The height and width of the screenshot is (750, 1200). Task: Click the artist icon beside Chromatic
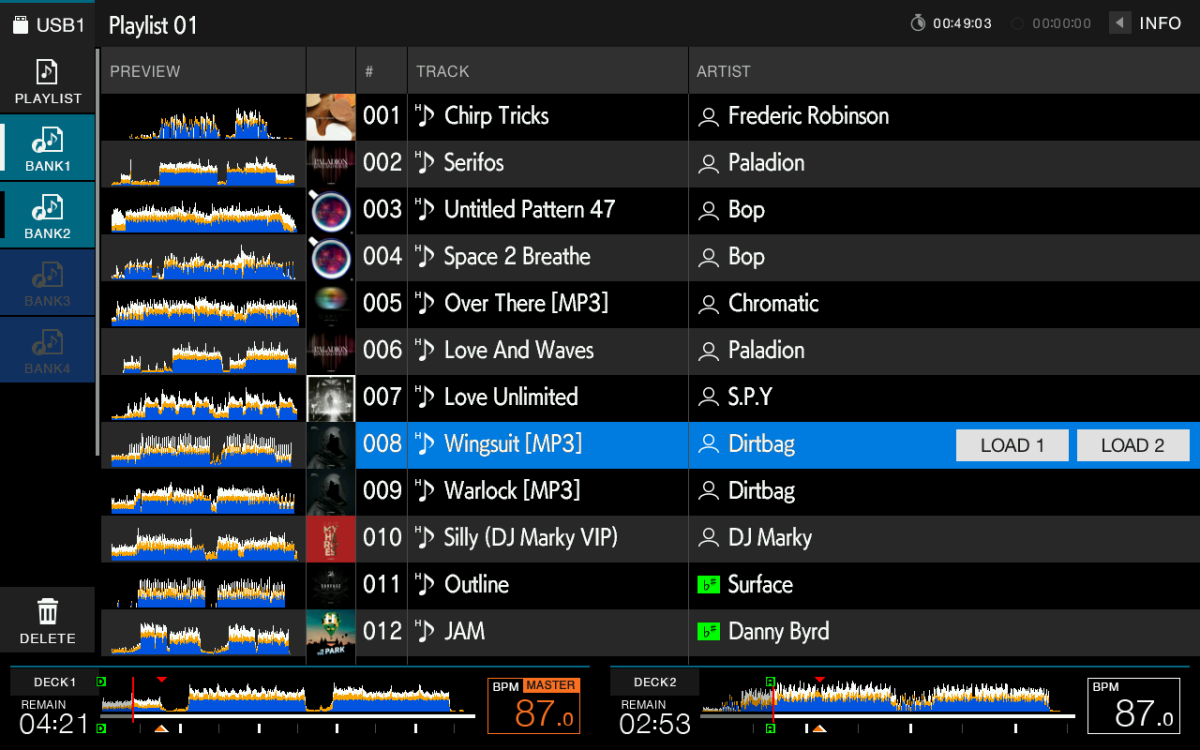point(708,304)
